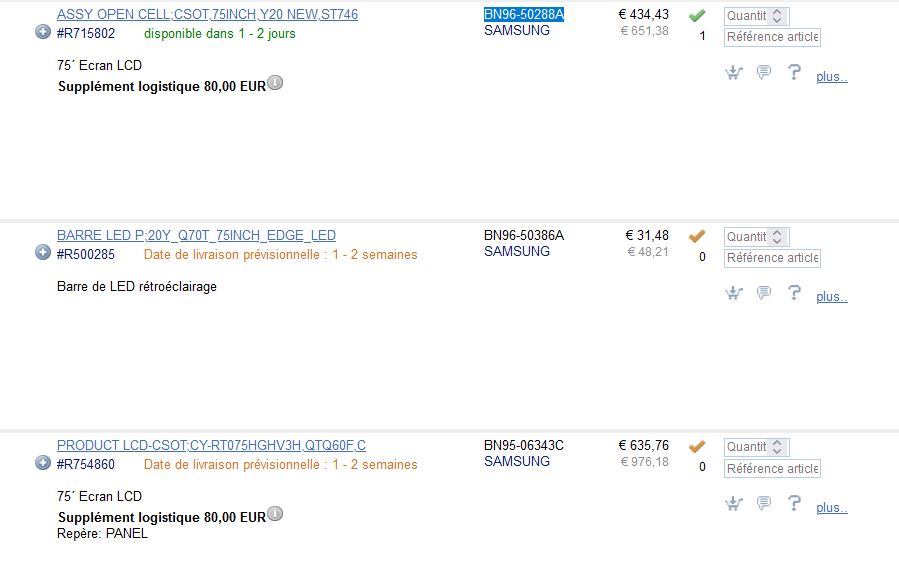Click Quantité field for PRODUCT LCD-CSOT item
The width and height of the screenshot is (899, 573).
coord(747,447)
